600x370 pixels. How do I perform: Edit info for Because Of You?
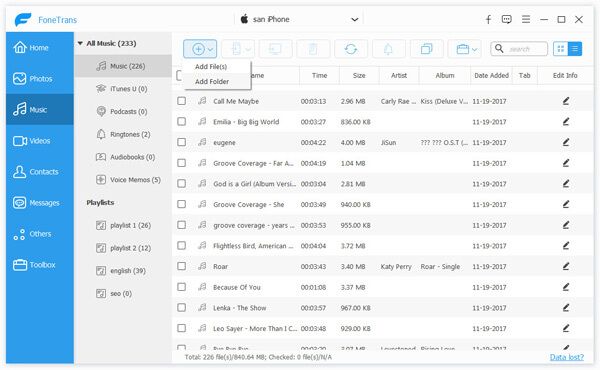(566, 287)
